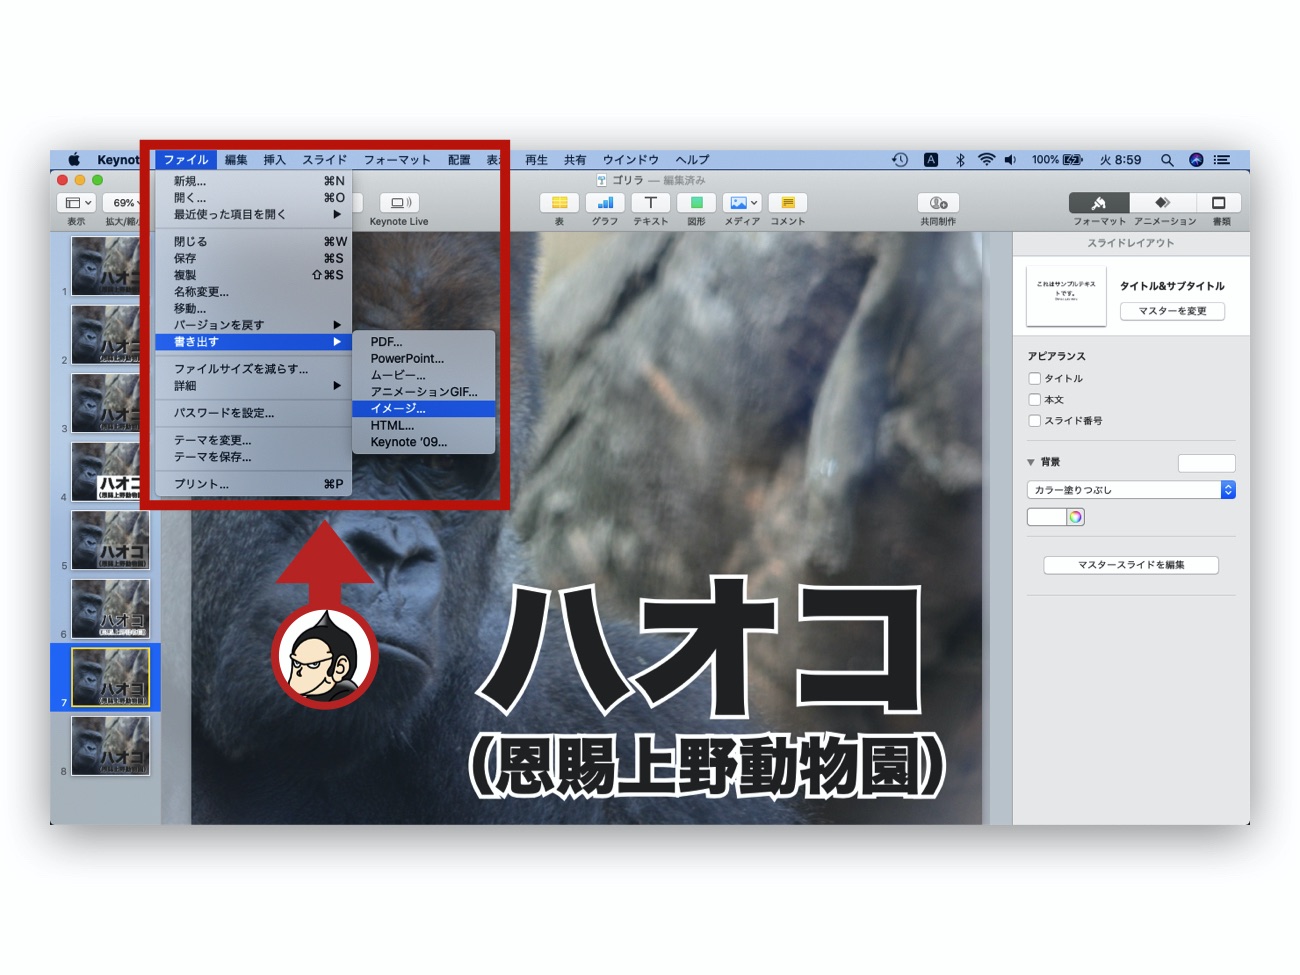The image size is (1300, 975).
Task: Click the white fill color swatch
Action: click(x=1046, y=517)
